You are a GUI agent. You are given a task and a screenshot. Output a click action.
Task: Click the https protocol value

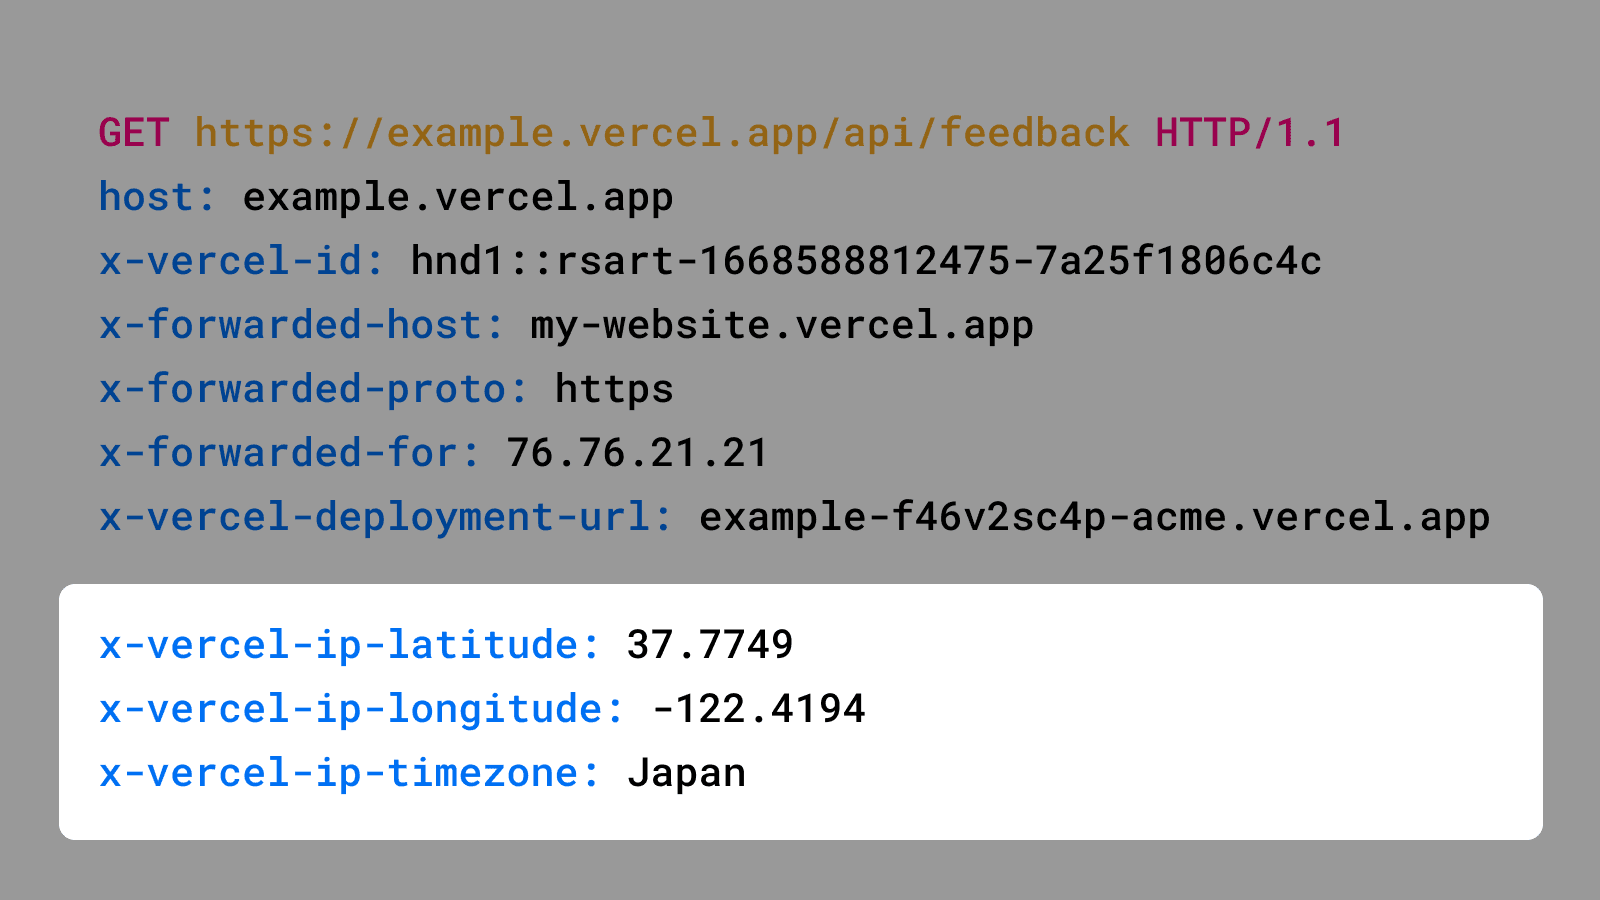(614, 389)
